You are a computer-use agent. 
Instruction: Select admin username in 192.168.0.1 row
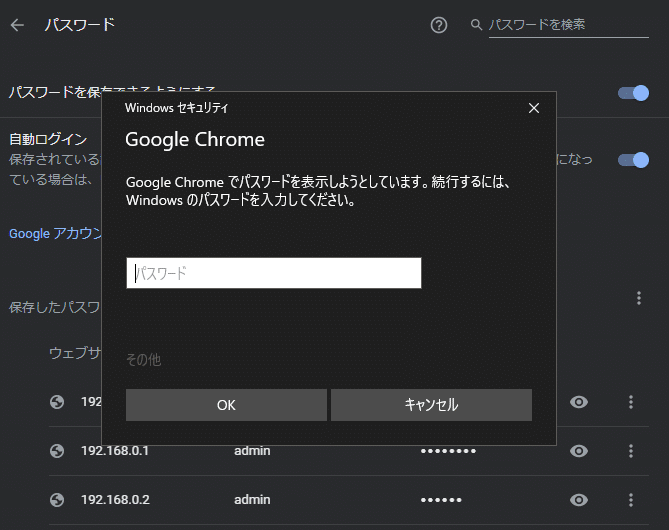[x=252, y=451]
